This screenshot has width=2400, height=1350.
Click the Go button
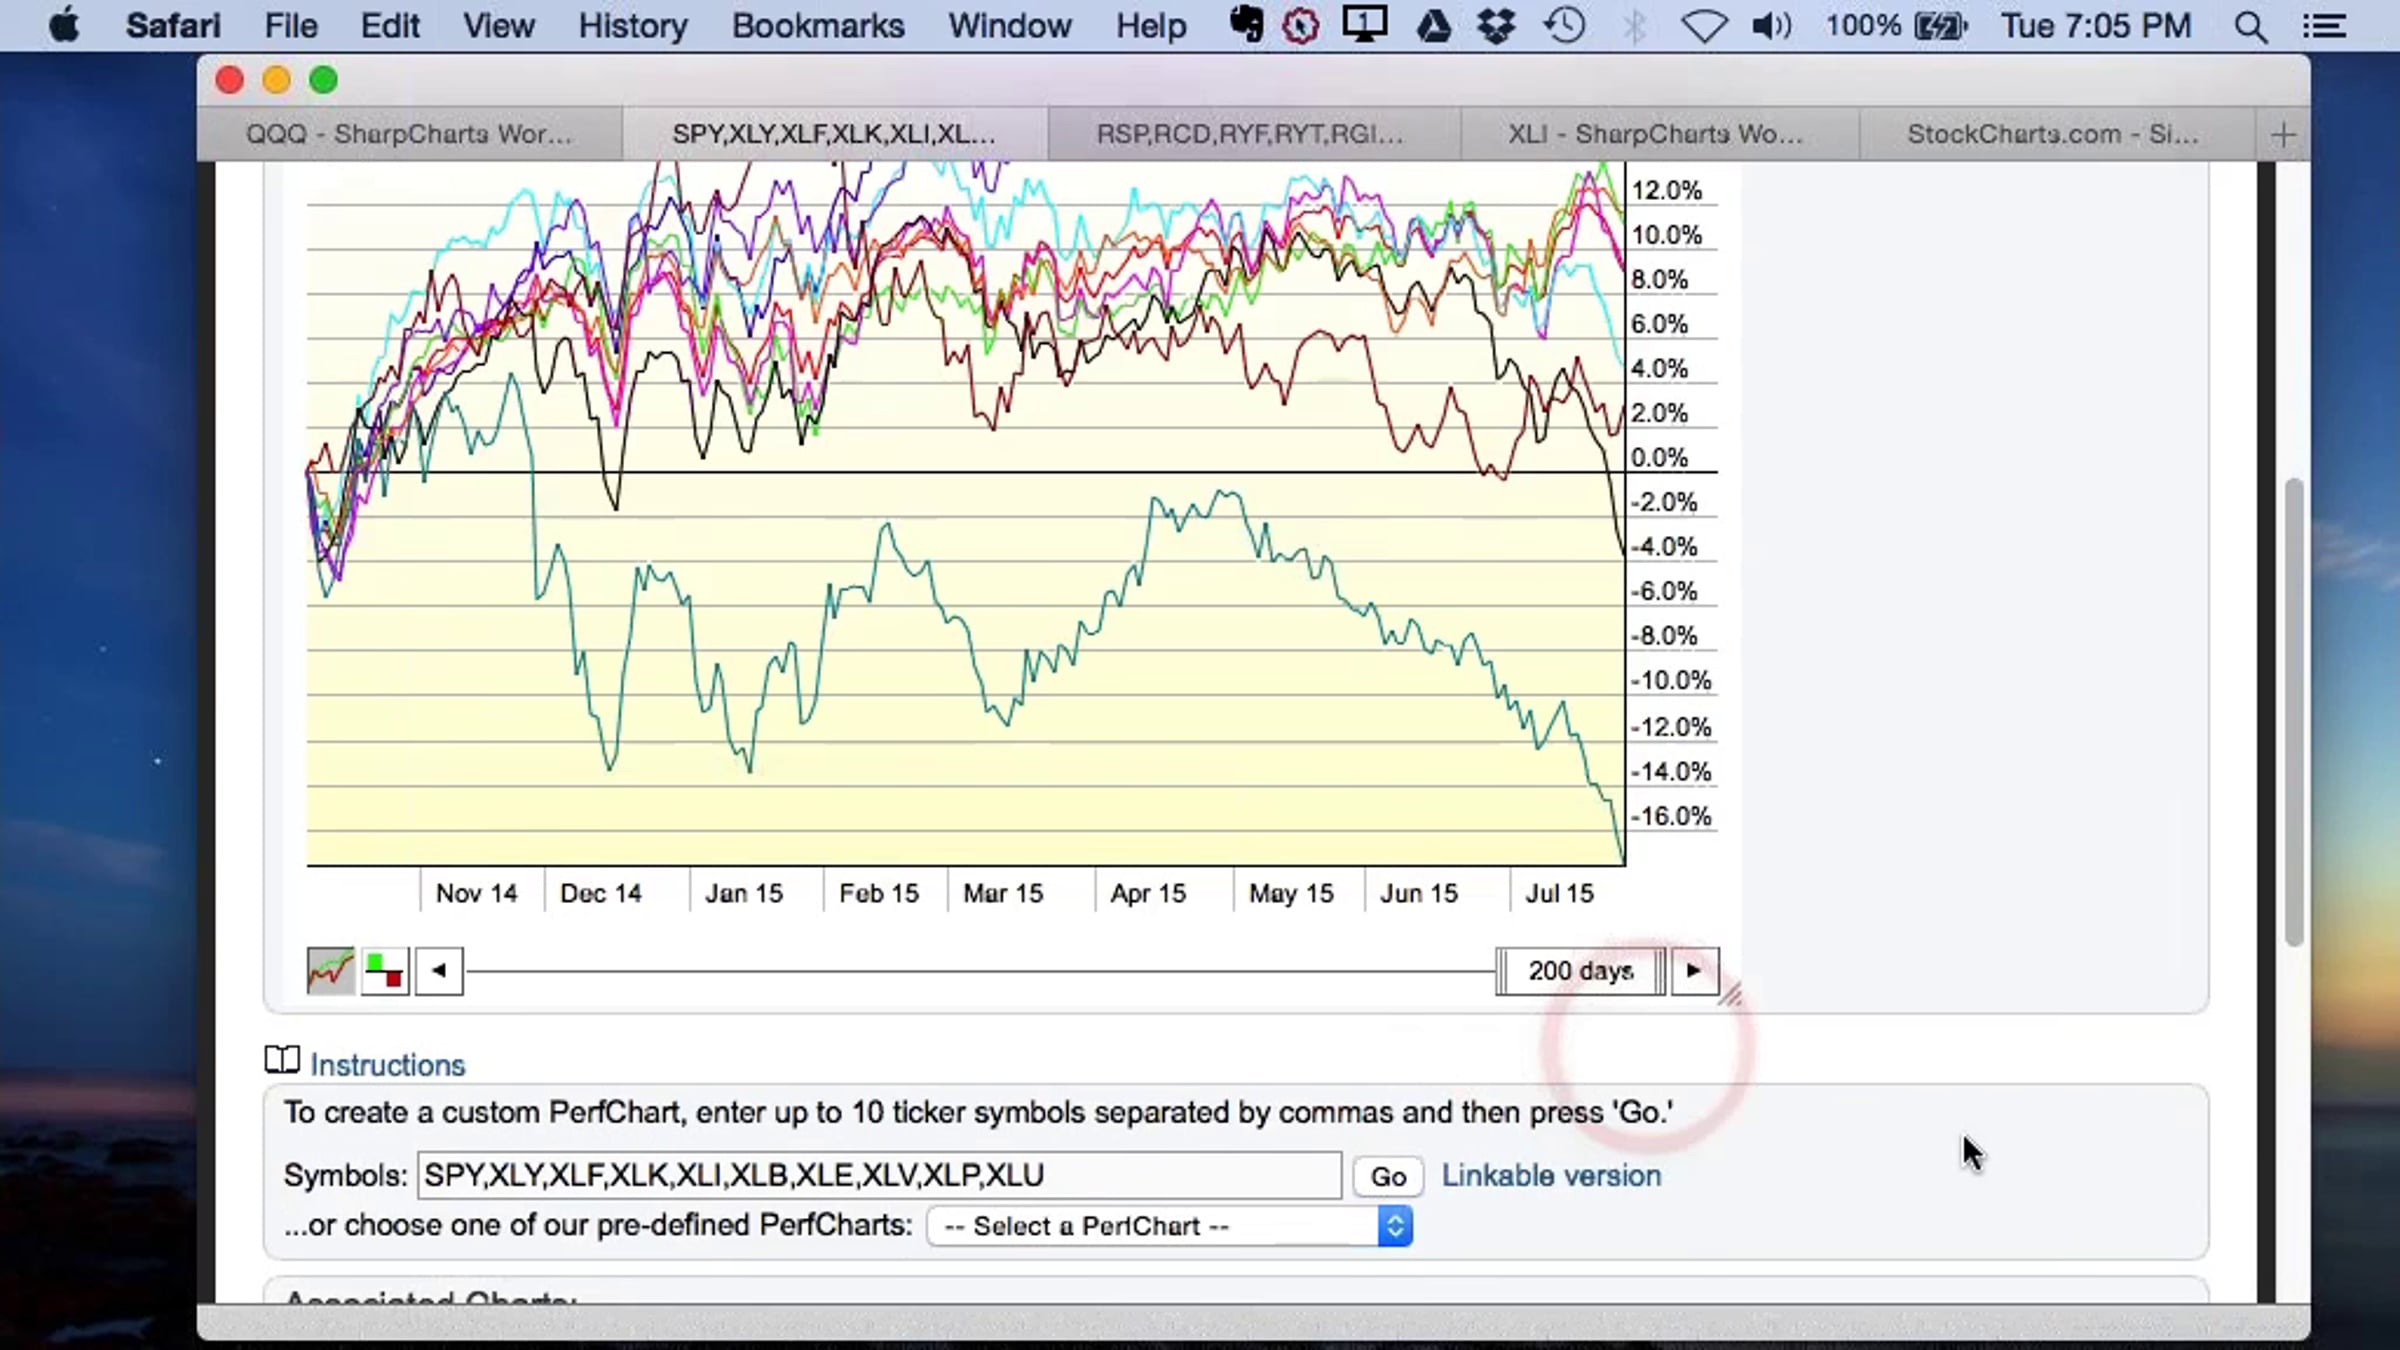coord(1388,1176)
